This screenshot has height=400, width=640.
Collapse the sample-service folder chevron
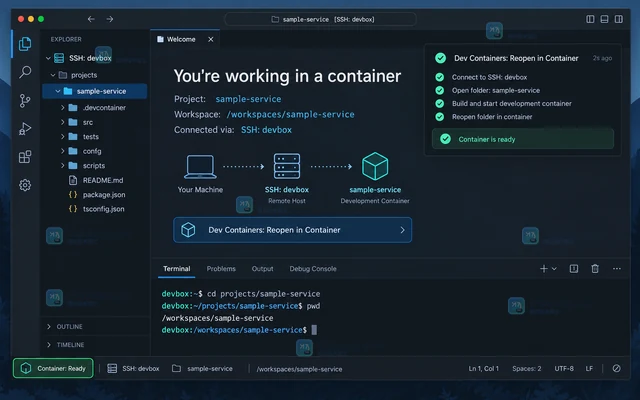58,91
